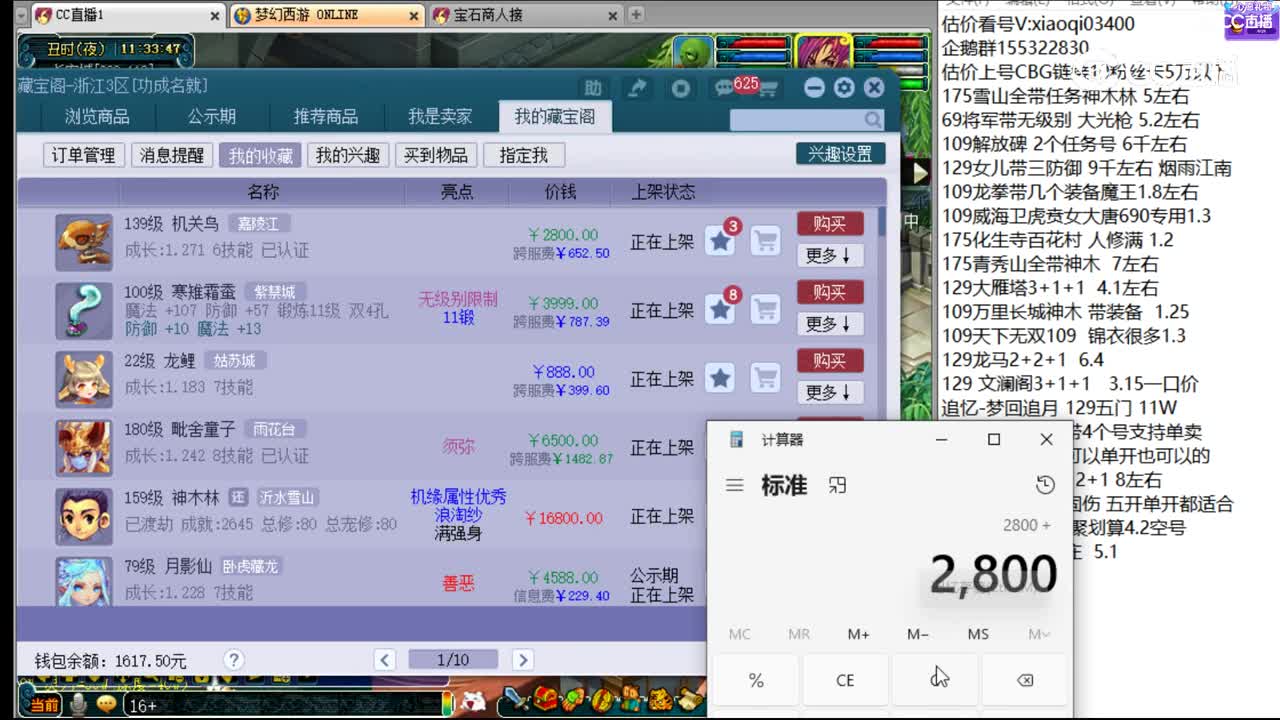Open the M memory dropdown in calculator
The height and width of the screenshot is (720, 1280).
pyautogui.click(x=1038, y=634)
